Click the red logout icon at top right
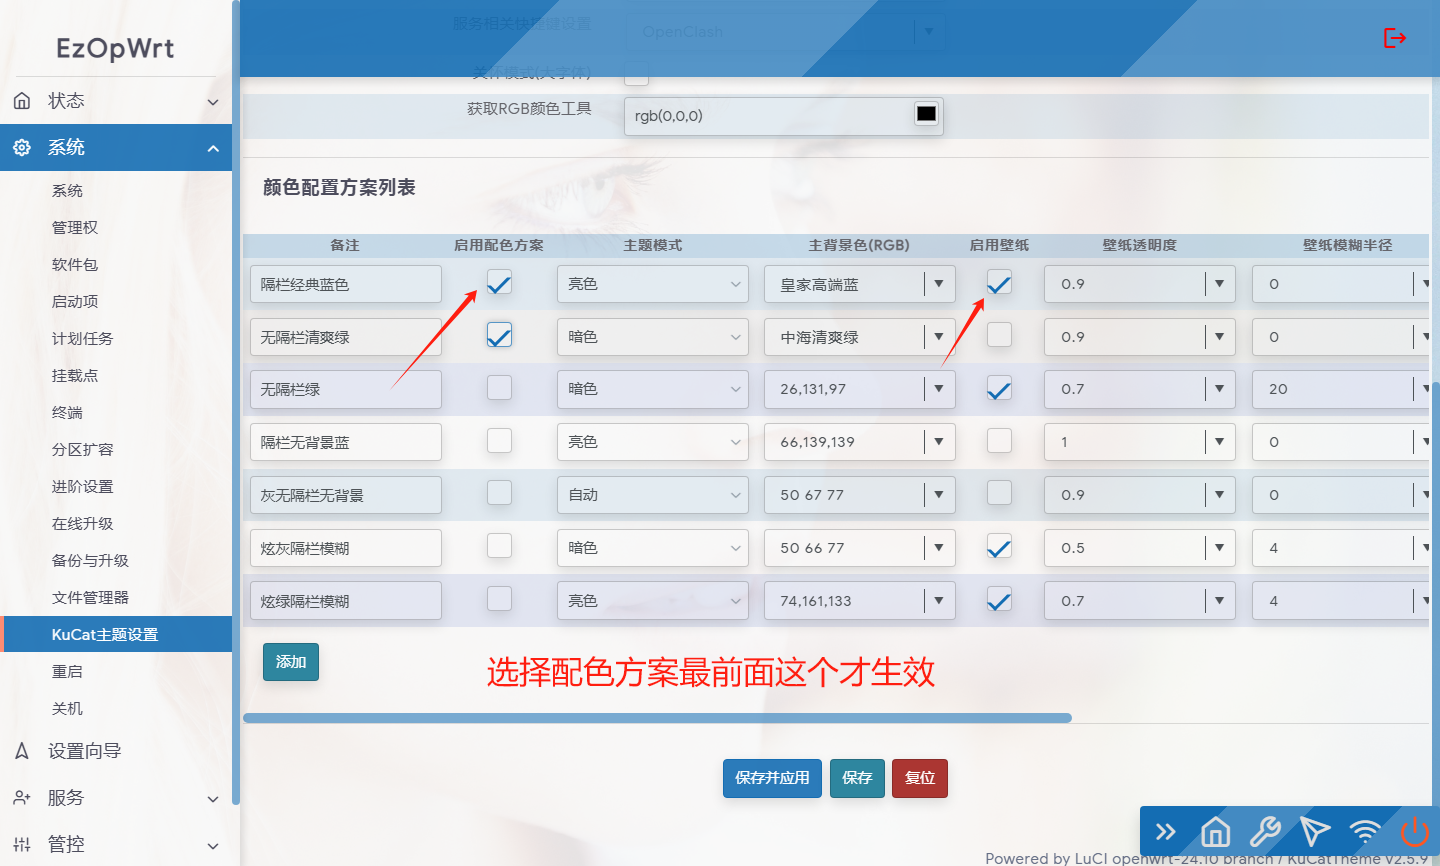Image resolution: width=1440 pixels, height=866 pixels. (x=1394, y=38)
